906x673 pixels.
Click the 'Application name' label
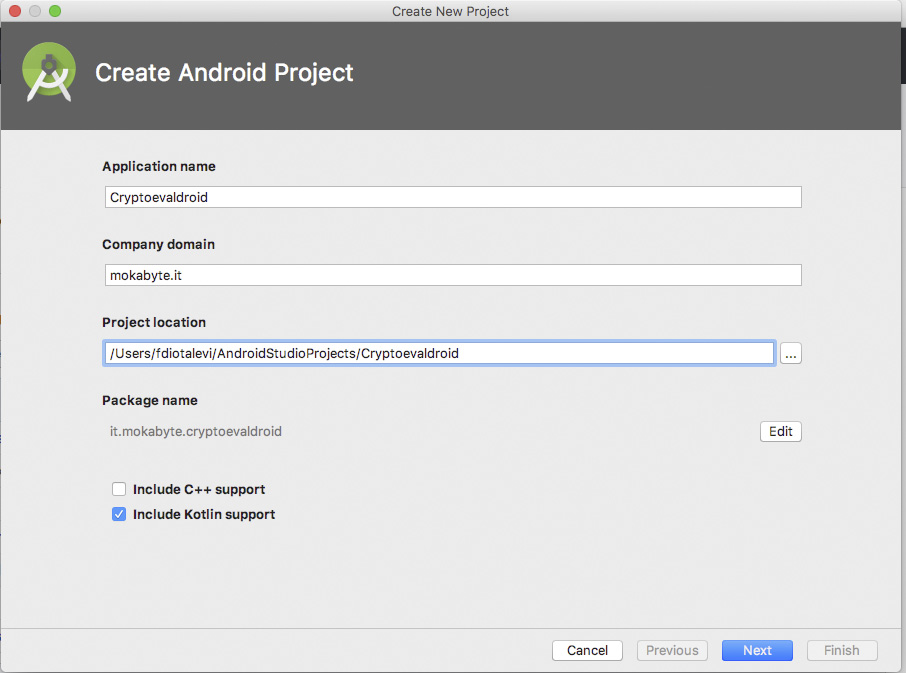pos(159,166)
